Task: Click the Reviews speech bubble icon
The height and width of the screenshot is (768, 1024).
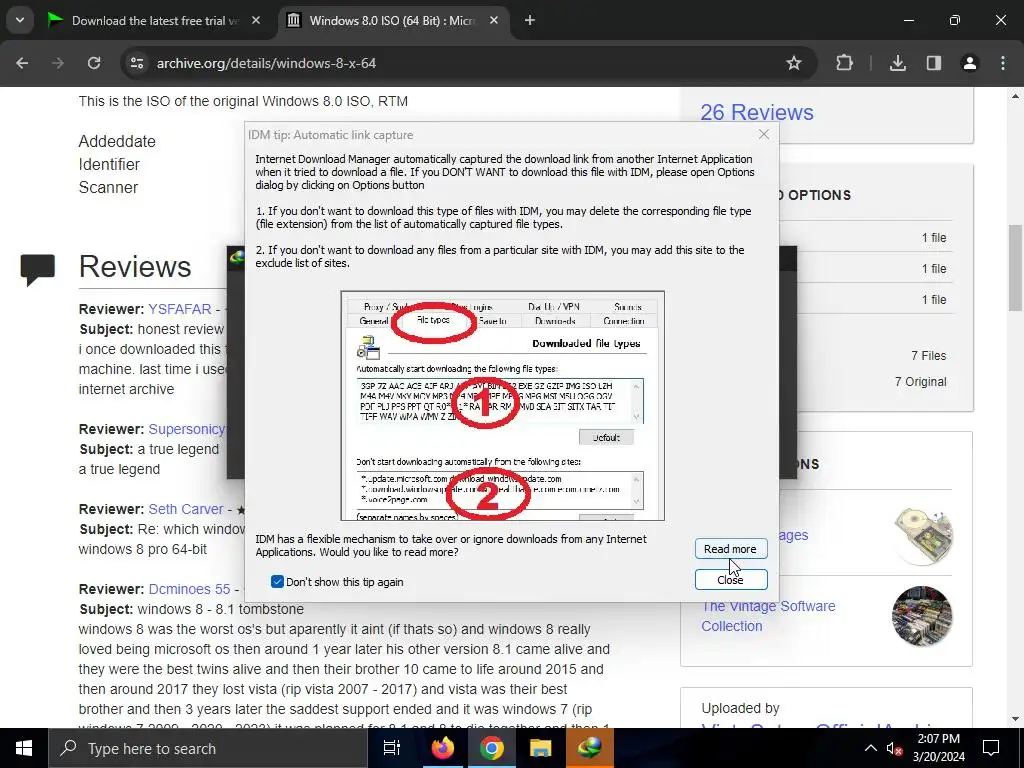Action: click(38, 269)
